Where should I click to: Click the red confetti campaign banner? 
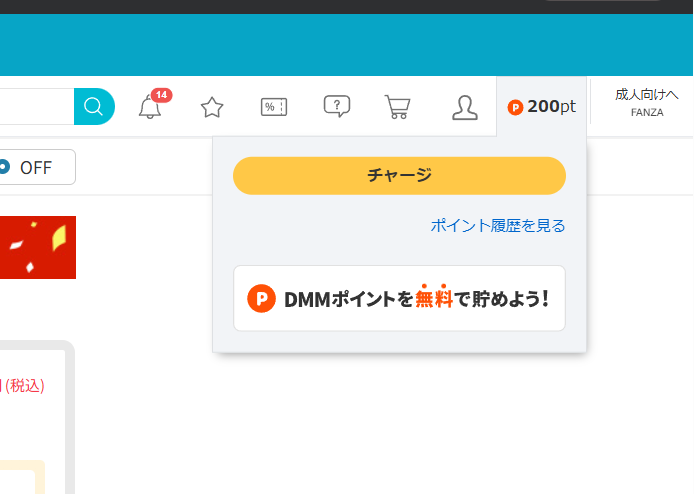pos(37,247)
